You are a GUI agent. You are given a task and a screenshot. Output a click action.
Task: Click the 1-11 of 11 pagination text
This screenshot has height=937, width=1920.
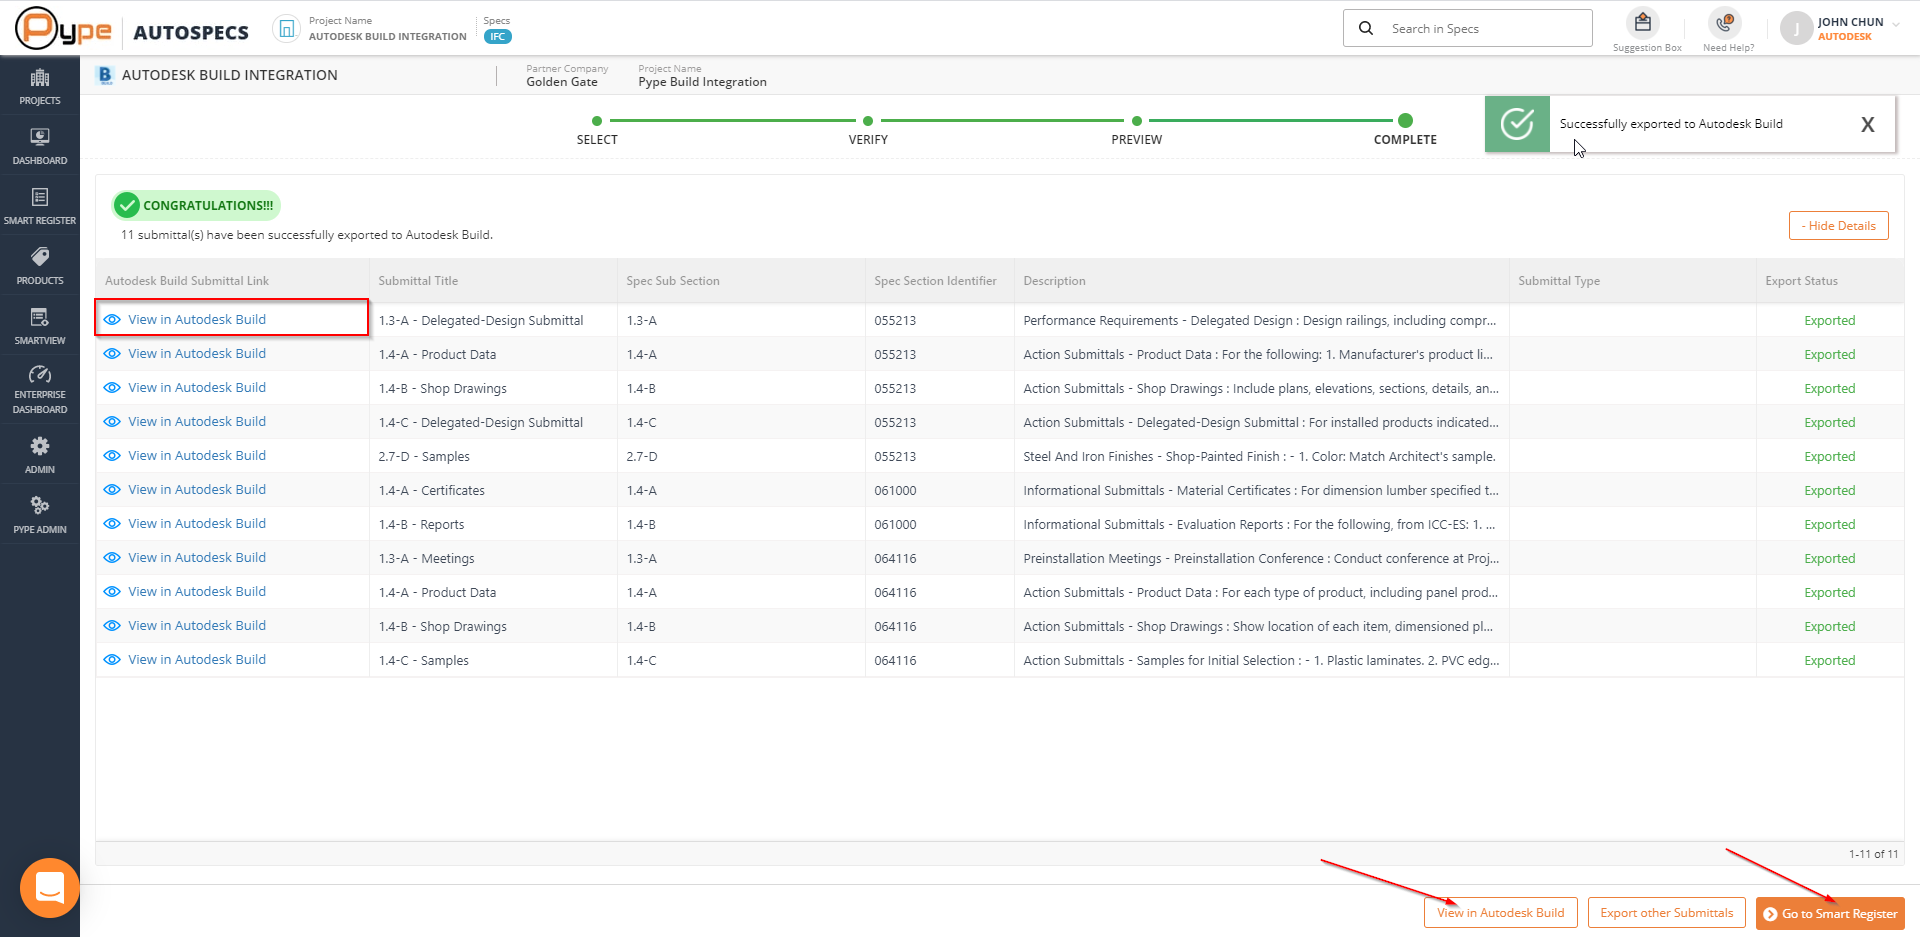click(x=1873, y=854)
